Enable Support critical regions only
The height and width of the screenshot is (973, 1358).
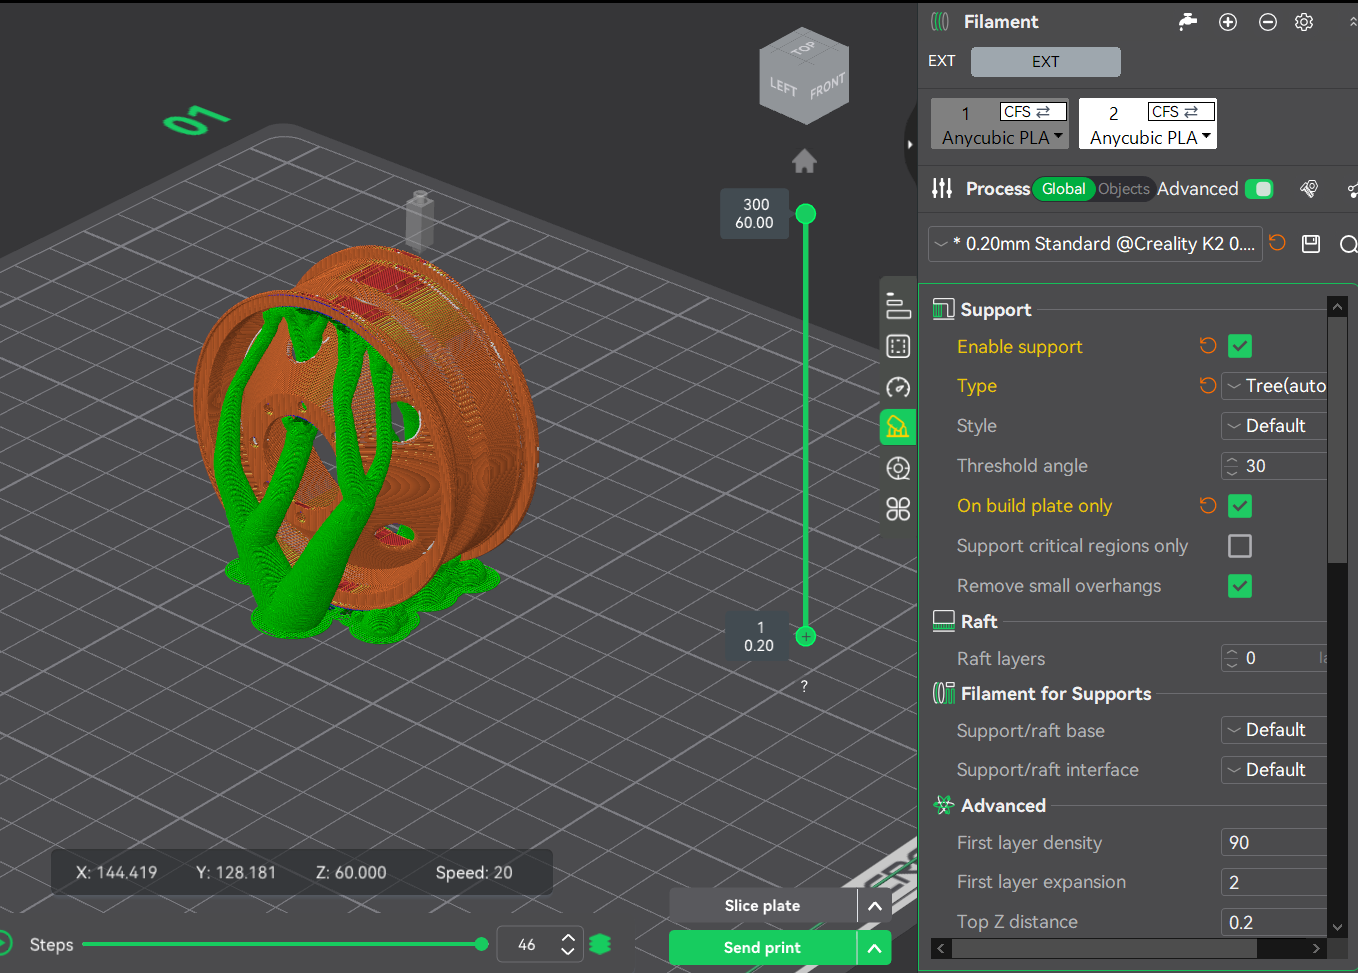(1240, 546)
